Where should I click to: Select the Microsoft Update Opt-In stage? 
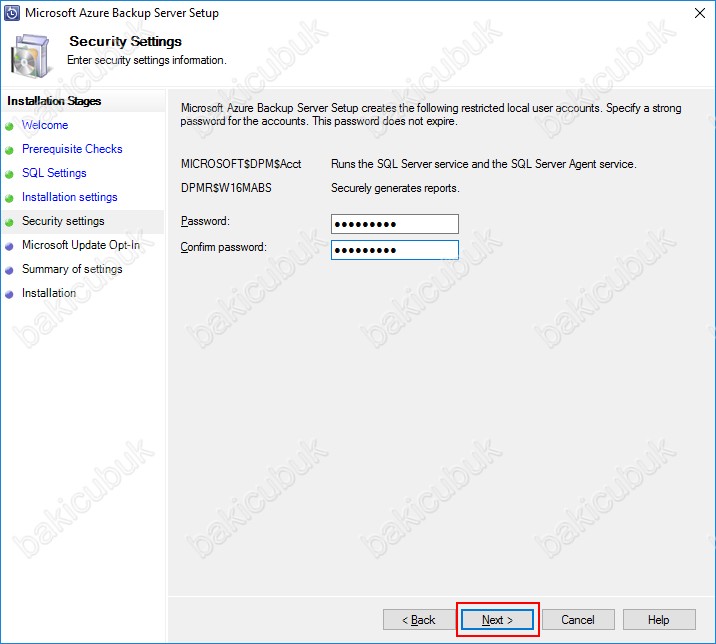(81, 245)
